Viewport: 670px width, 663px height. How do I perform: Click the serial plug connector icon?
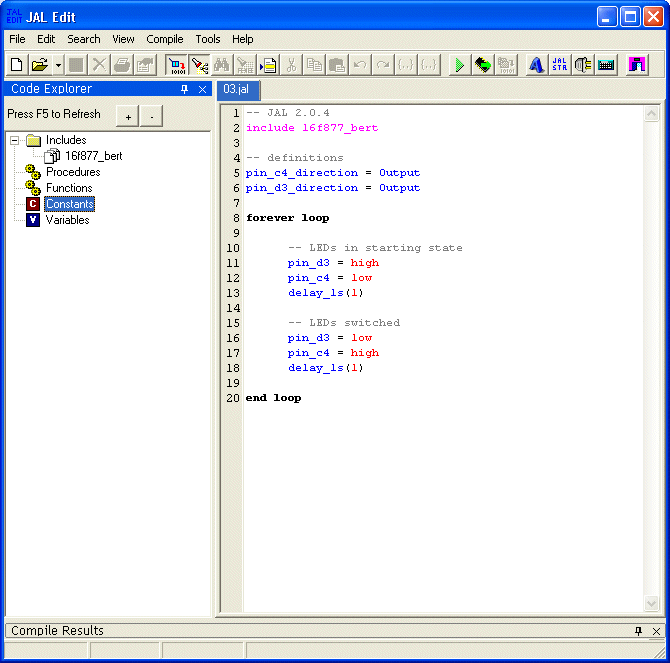click(x=583, y=65)
